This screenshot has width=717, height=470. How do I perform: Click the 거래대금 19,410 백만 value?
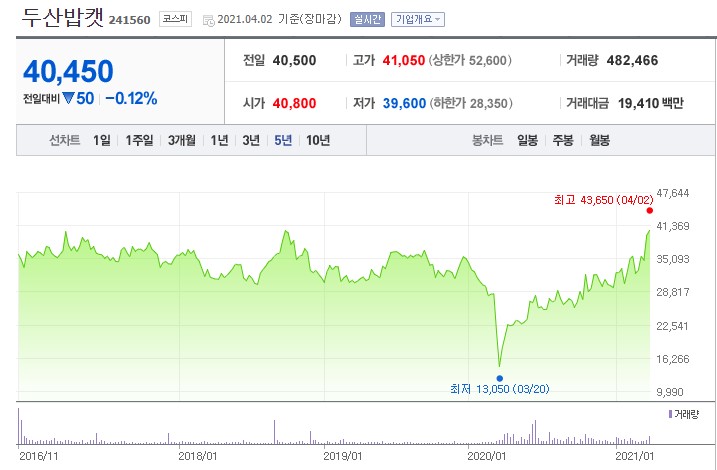tap(651, 103)
